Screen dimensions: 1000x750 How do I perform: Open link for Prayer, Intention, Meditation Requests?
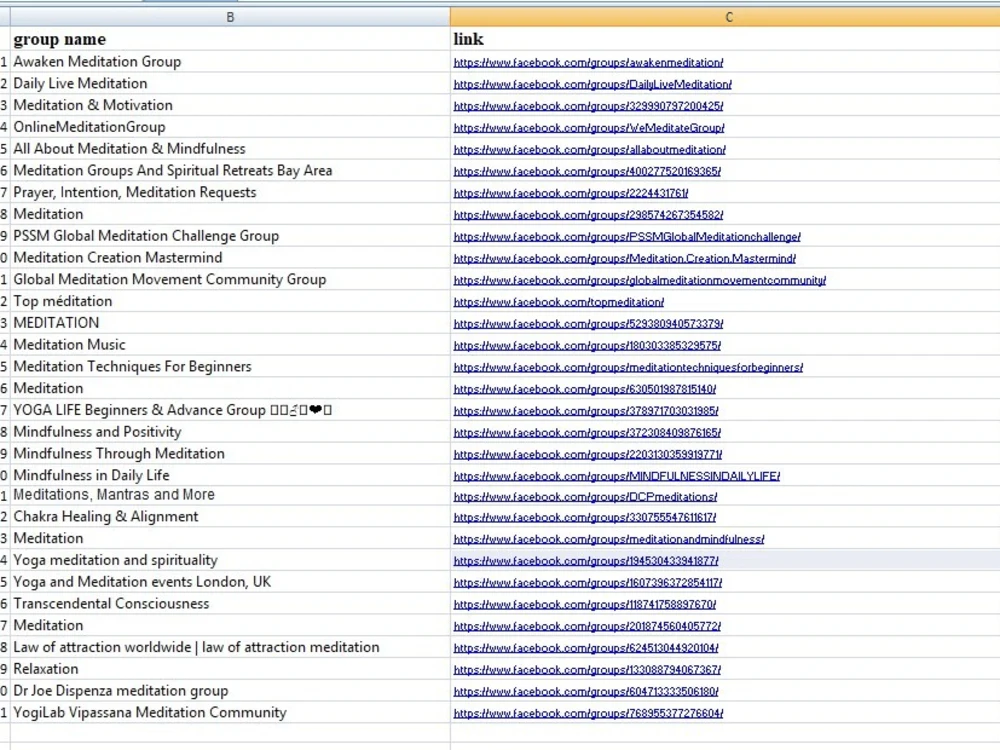click(x=571, y=193)
